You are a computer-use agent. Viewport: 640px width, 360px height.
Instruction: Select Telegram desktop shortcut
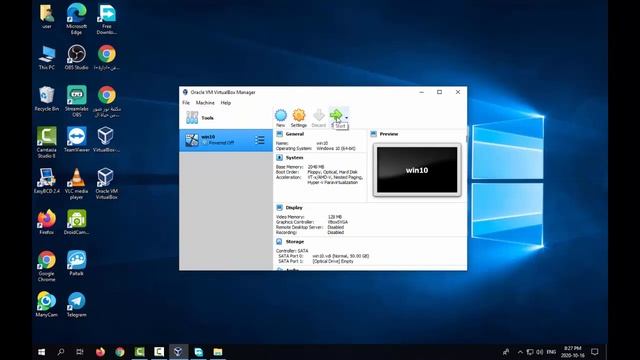click(76, 304)
